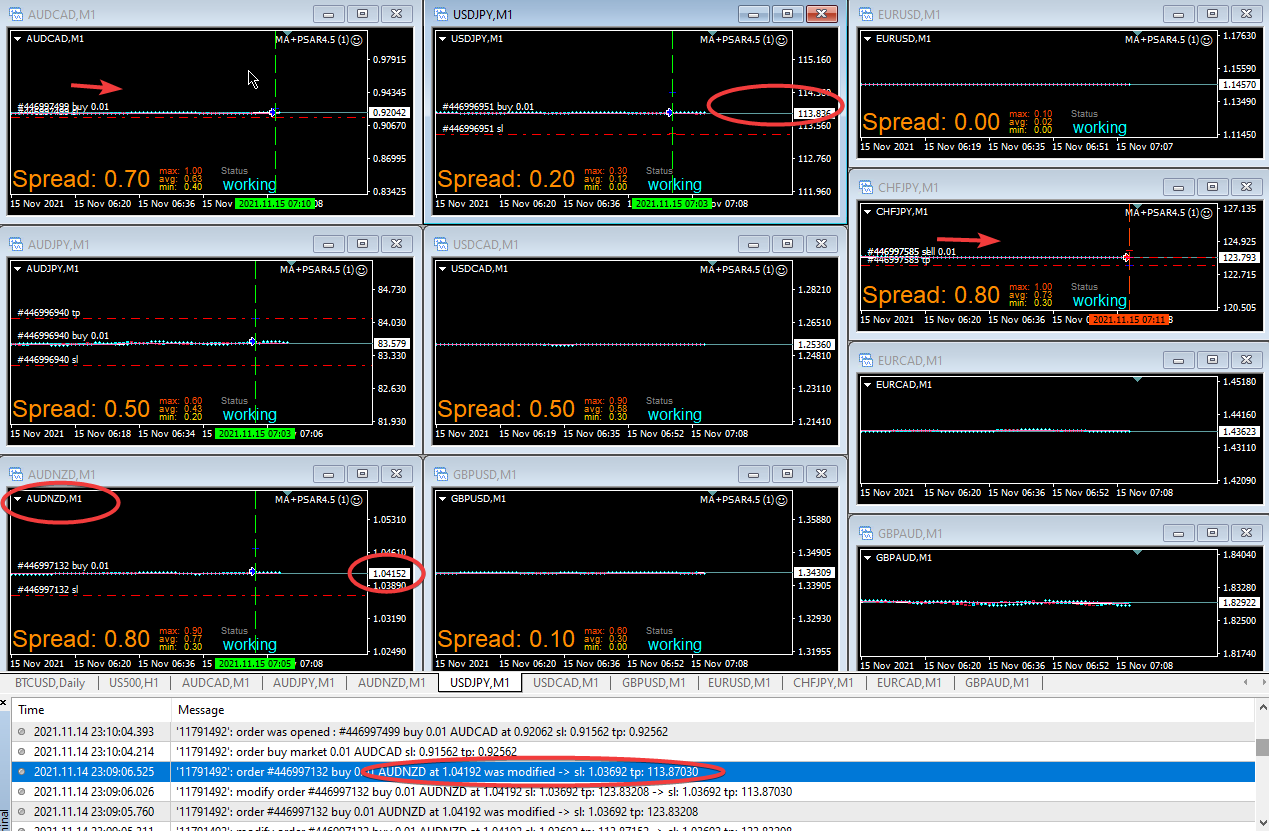
Task: Click the '#446997132 buy 0.01' label on AUDNZD chart
Action: pos(63,566)
